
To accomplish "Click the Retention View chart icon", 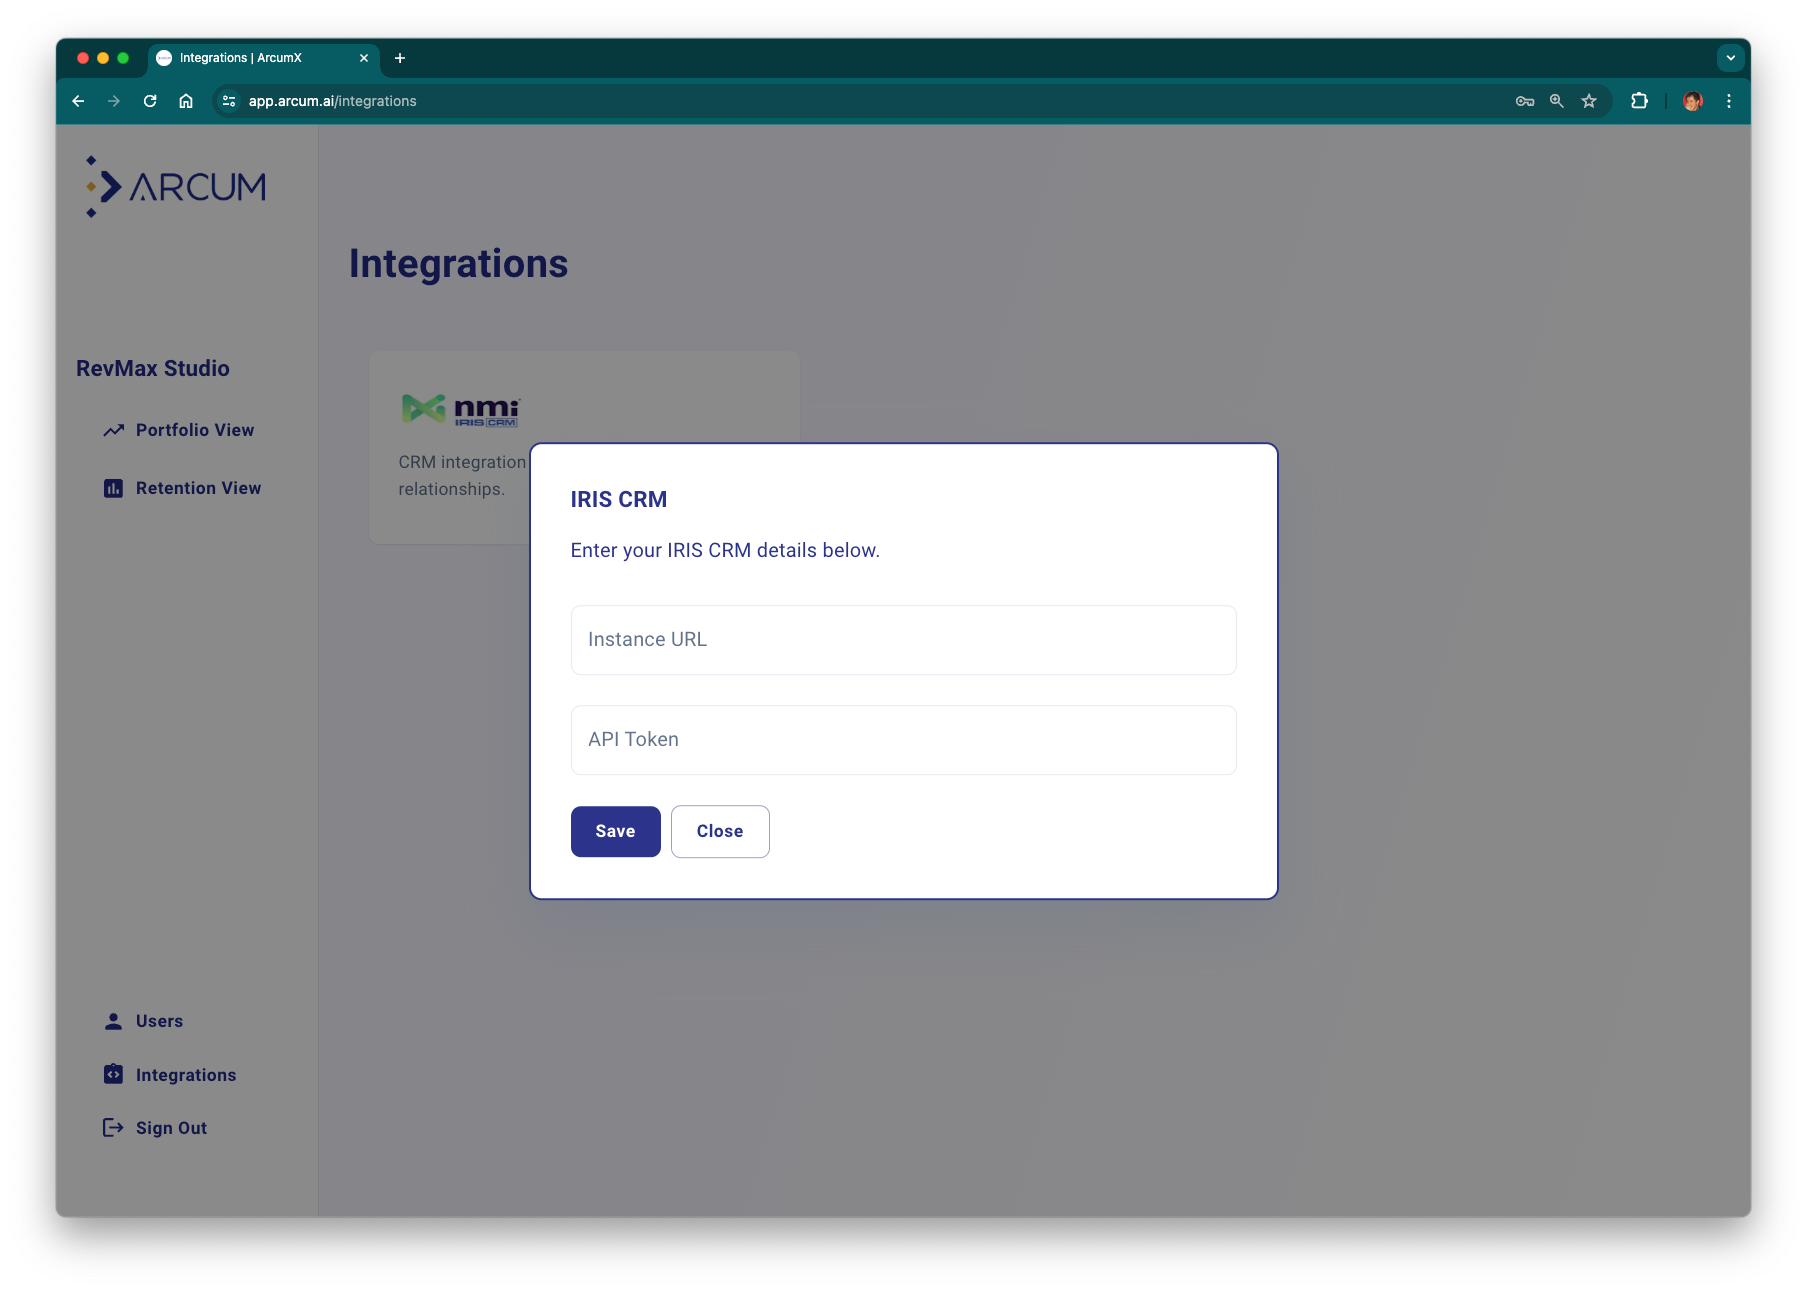I will (113, 488).
